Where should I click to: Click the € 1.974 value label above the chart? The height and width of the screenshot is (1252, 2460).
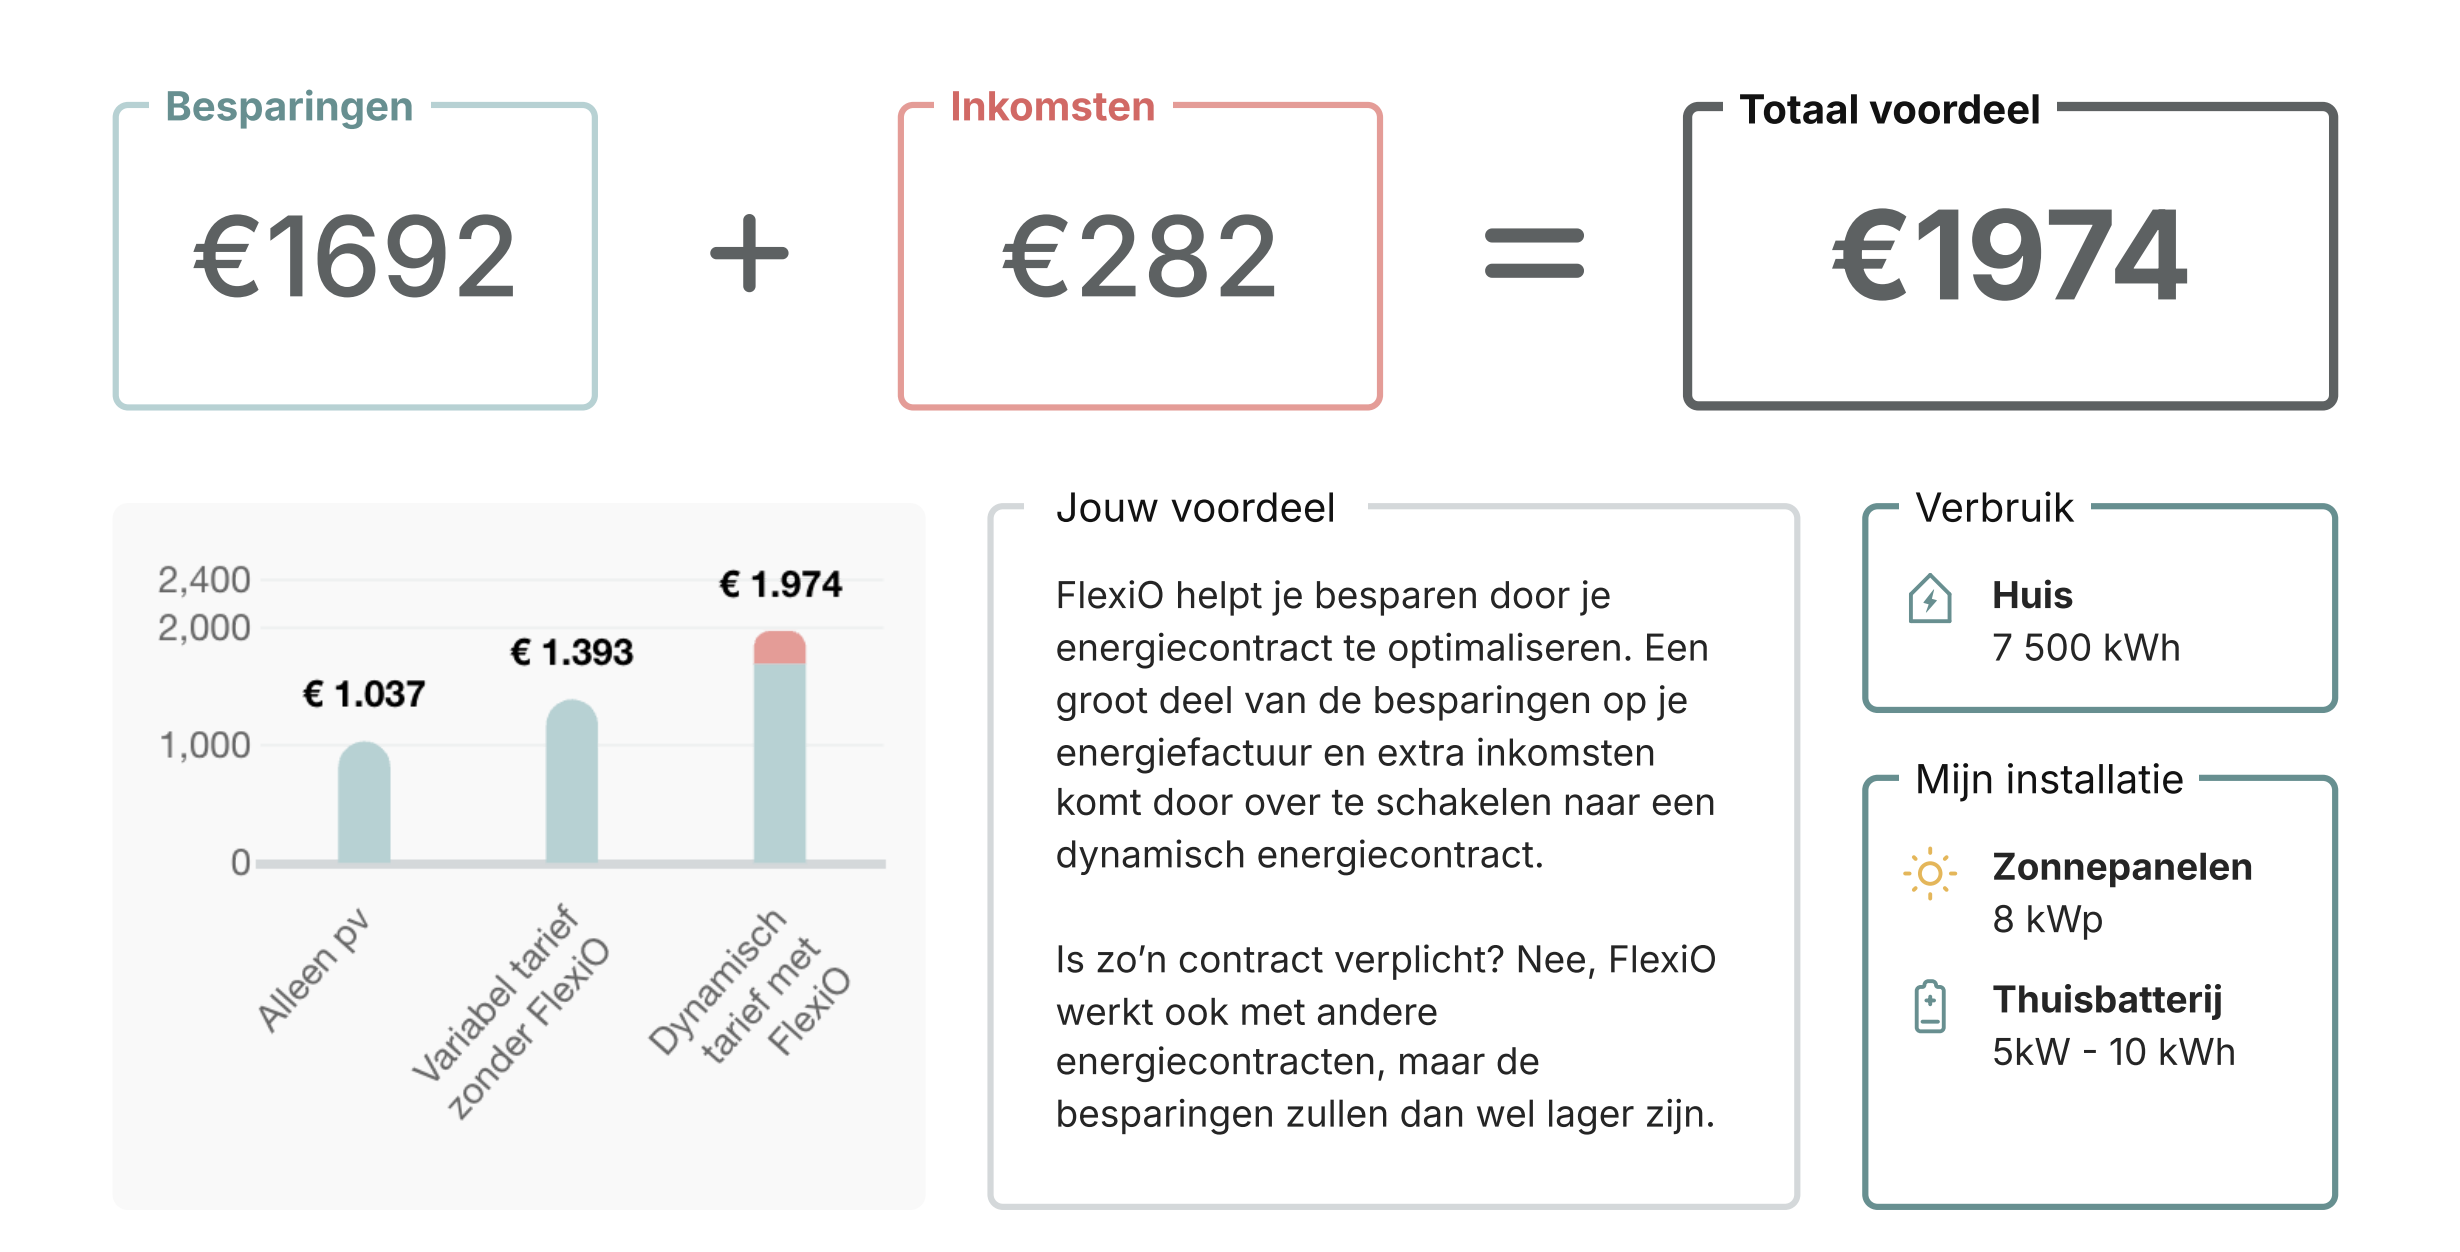point(780,584)
